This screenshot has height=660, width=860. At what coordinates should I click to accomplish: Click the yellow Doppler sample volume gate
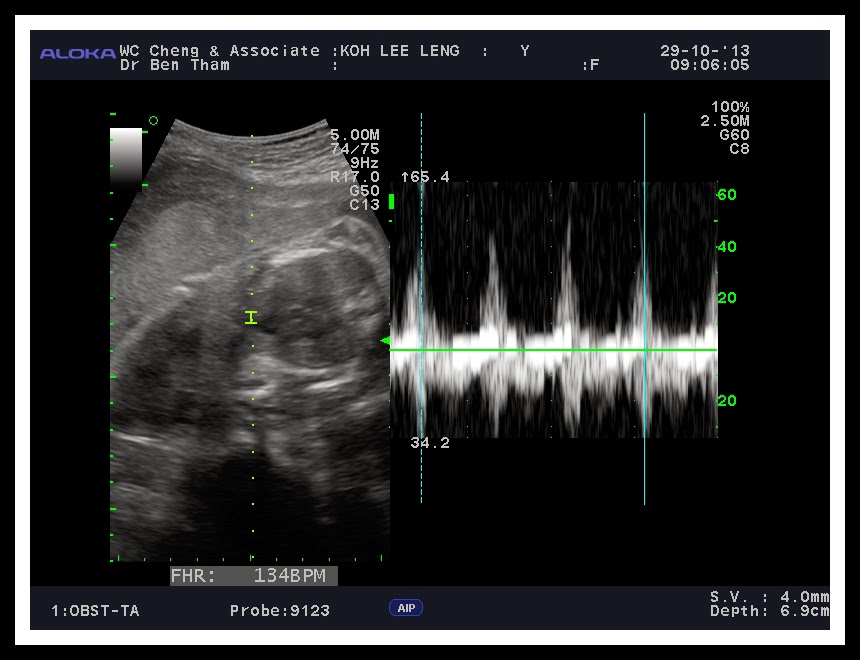click(x=251, y=317)
